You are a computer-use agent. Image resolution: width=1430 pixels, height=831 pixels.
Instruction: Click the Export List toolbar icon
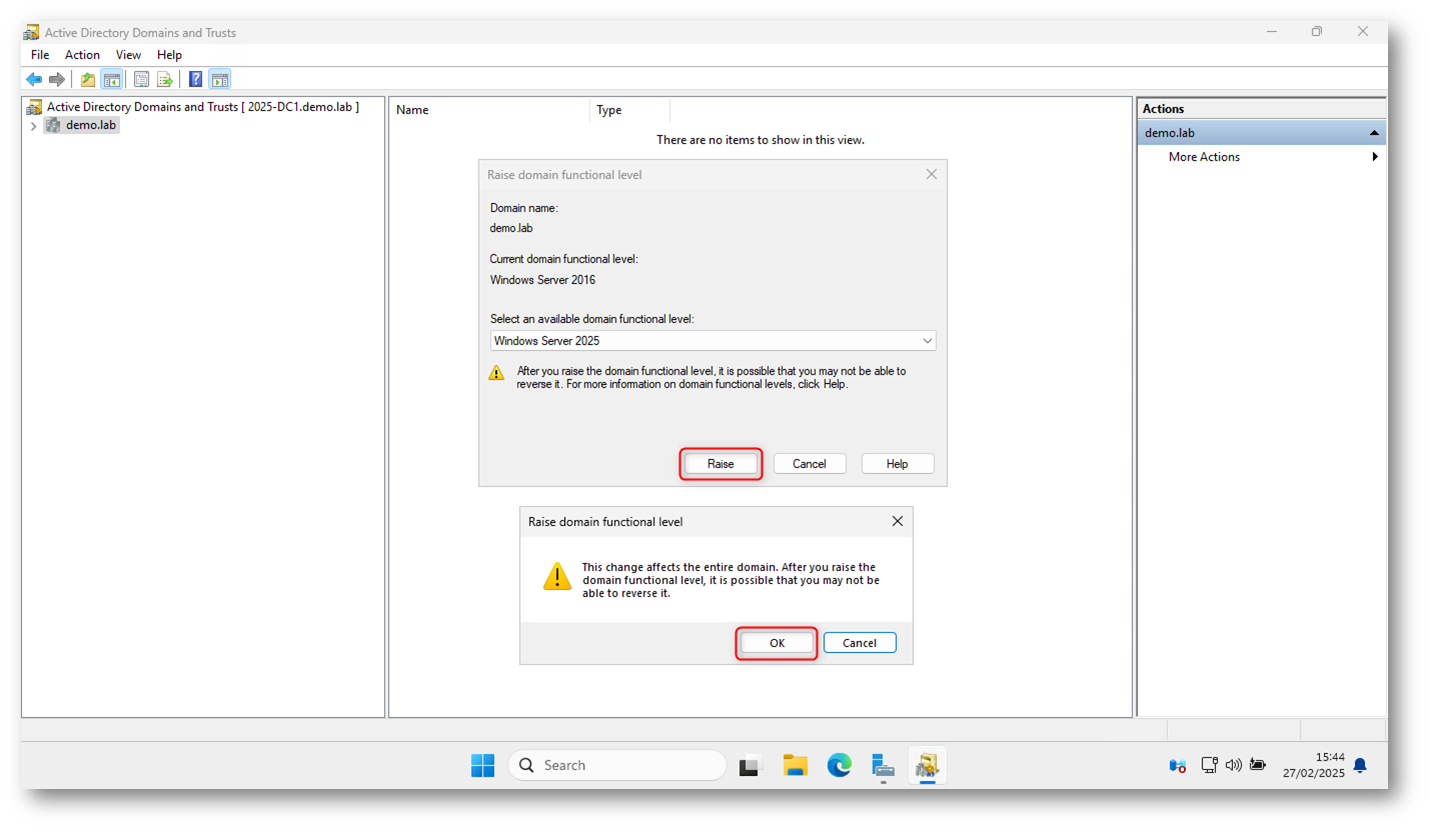coord(165,79)
